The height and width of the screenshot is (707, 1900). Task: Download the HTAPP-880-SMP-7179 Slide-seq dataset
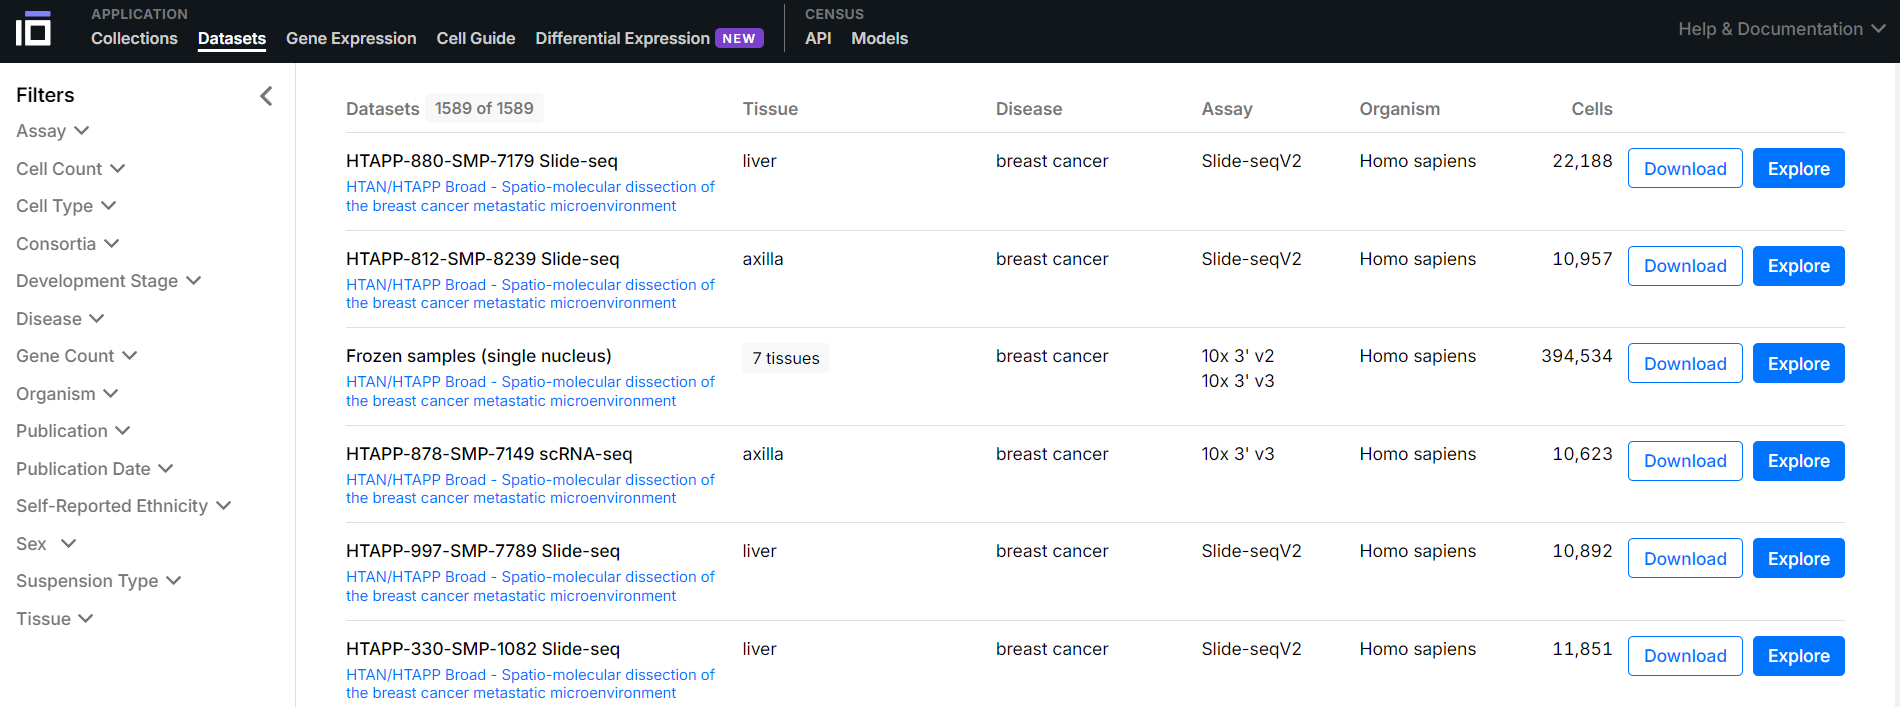[1684, 169]
